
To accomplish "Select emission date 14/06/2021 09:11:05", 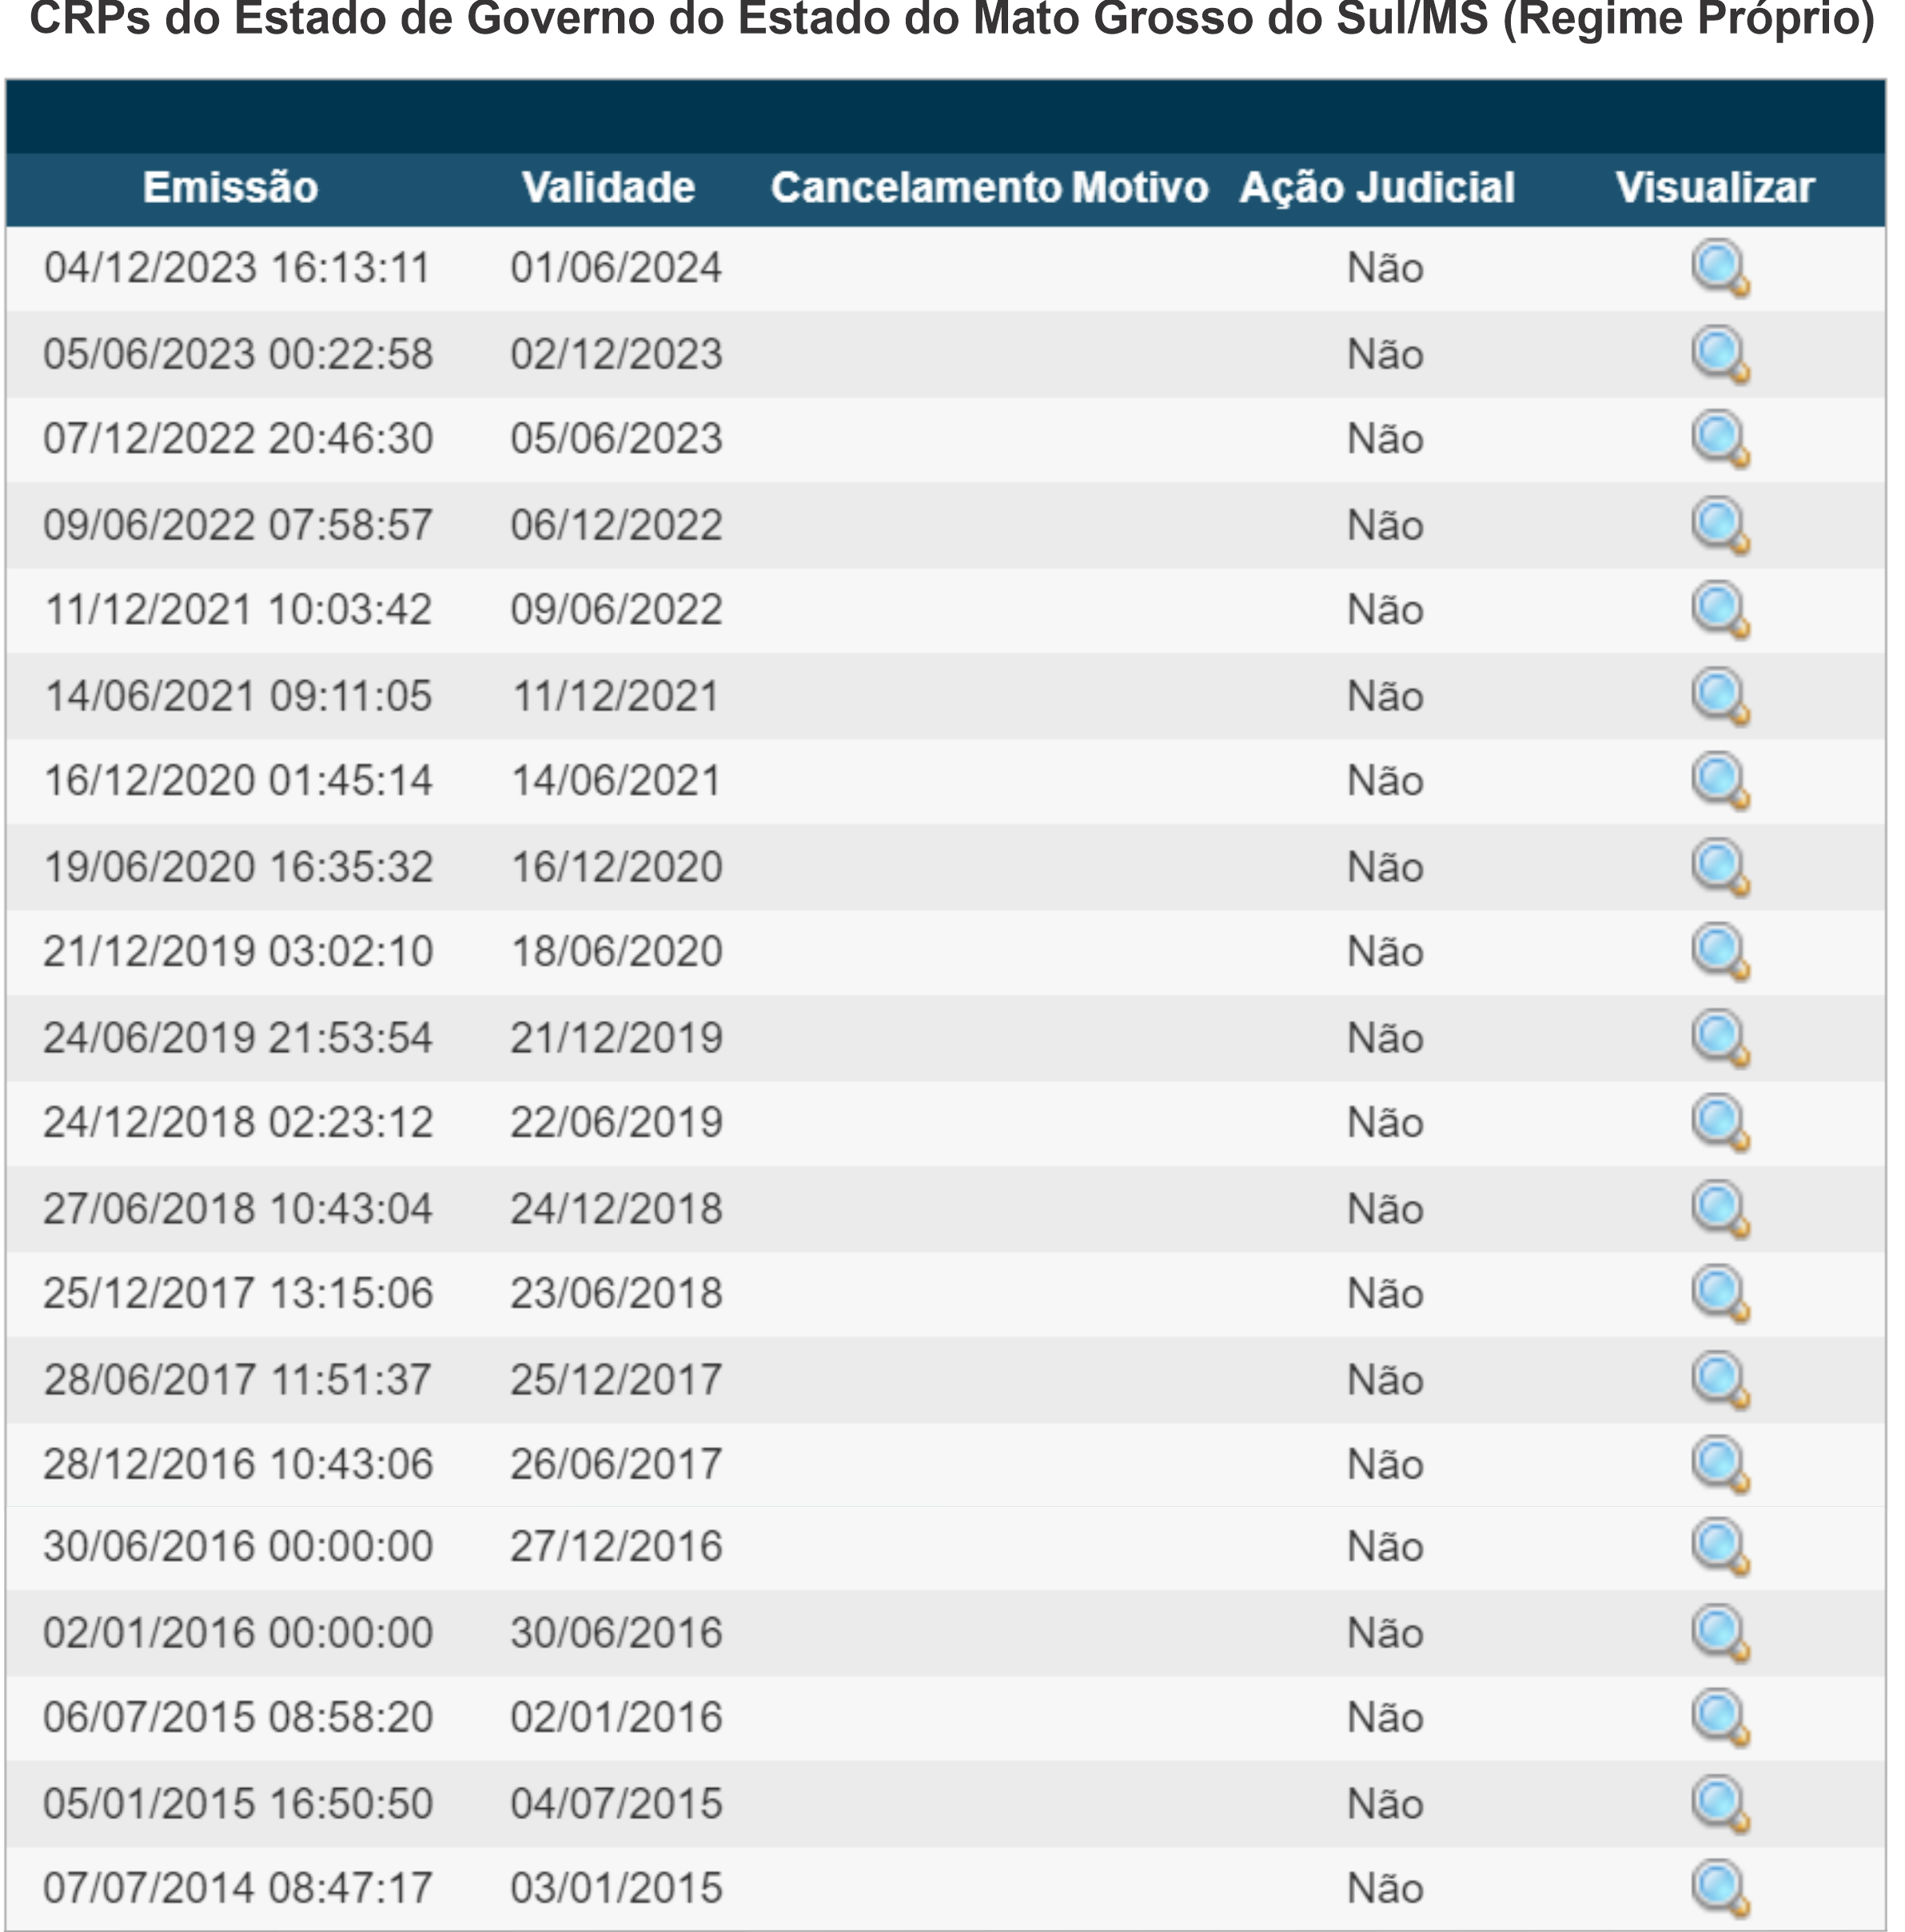I will pyautogui.click(x=238, y=696).
